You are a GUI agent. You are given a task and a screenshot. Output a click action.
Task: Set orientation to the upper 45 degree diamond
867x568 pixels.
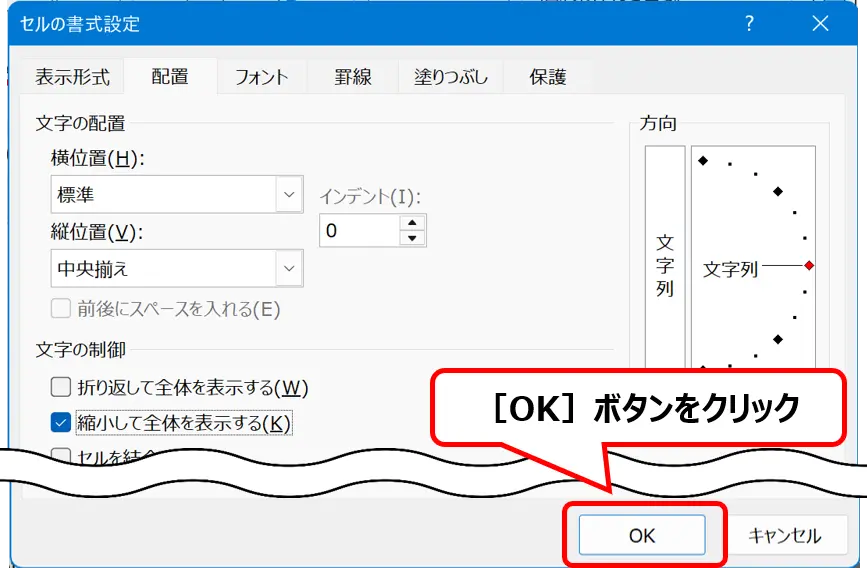(778, 191)
